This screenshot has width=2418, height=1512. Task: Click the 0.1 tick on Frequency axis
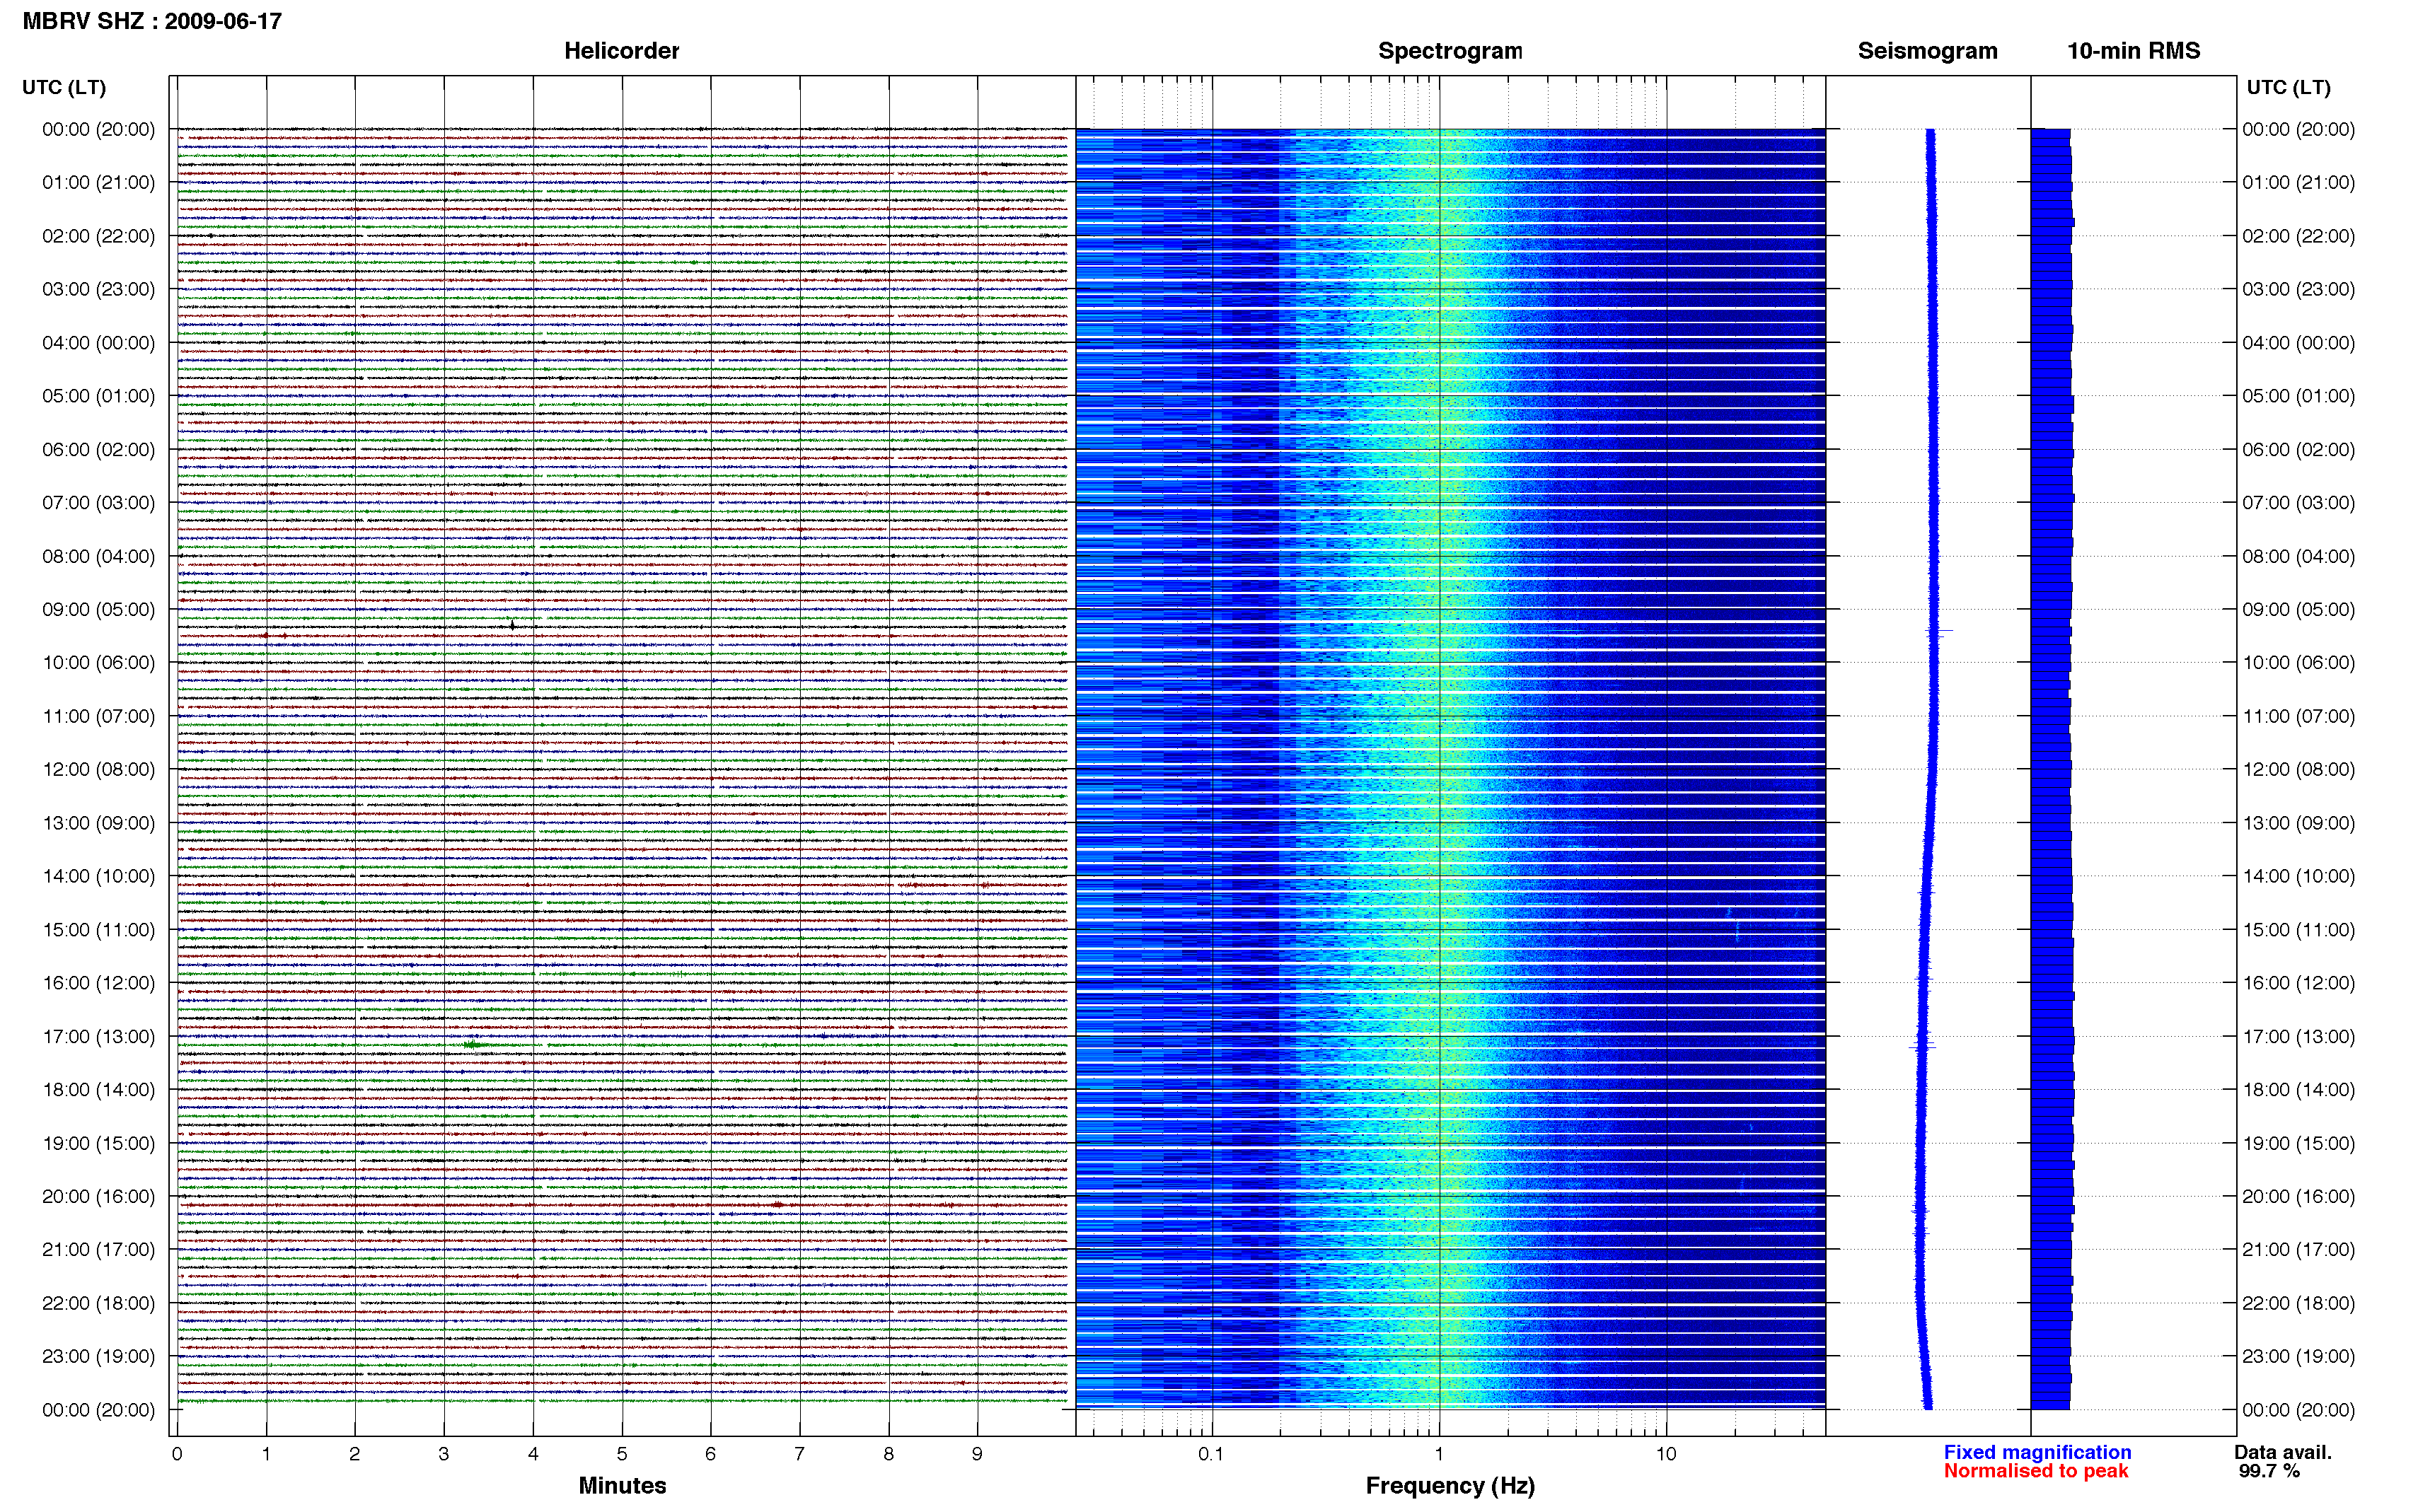pyautogui.click(x=1211, y=1454)
